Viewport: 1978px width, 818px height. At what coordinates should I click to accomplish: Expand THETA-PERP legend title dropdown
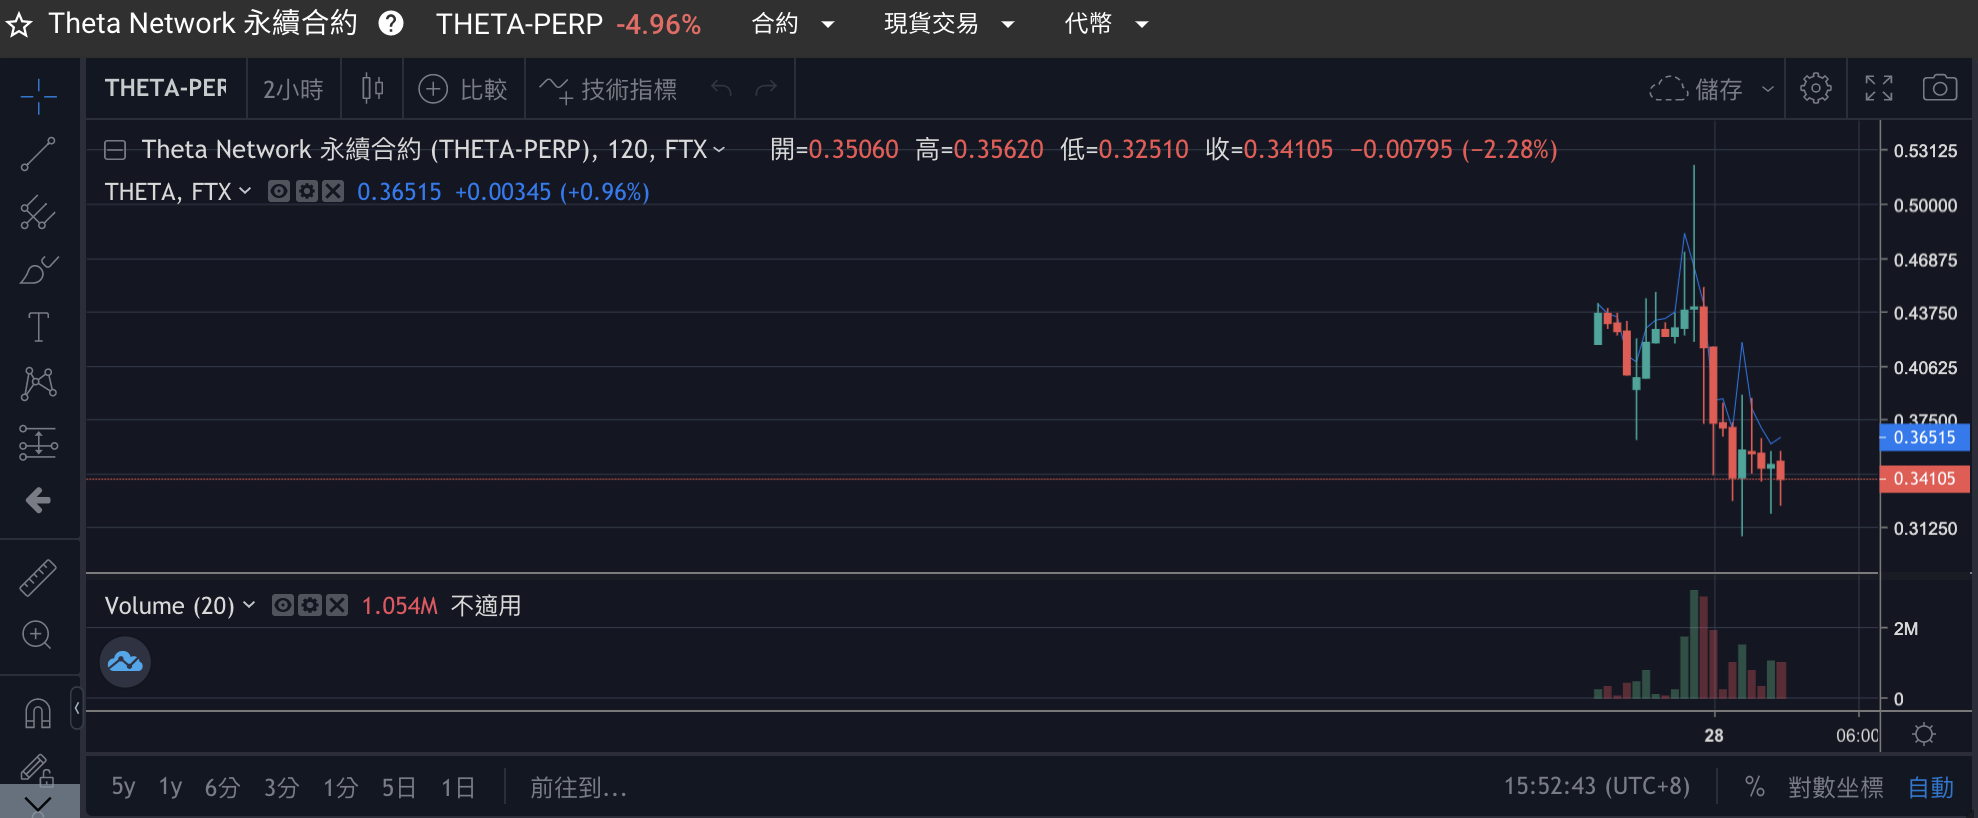tap(719, 150)
